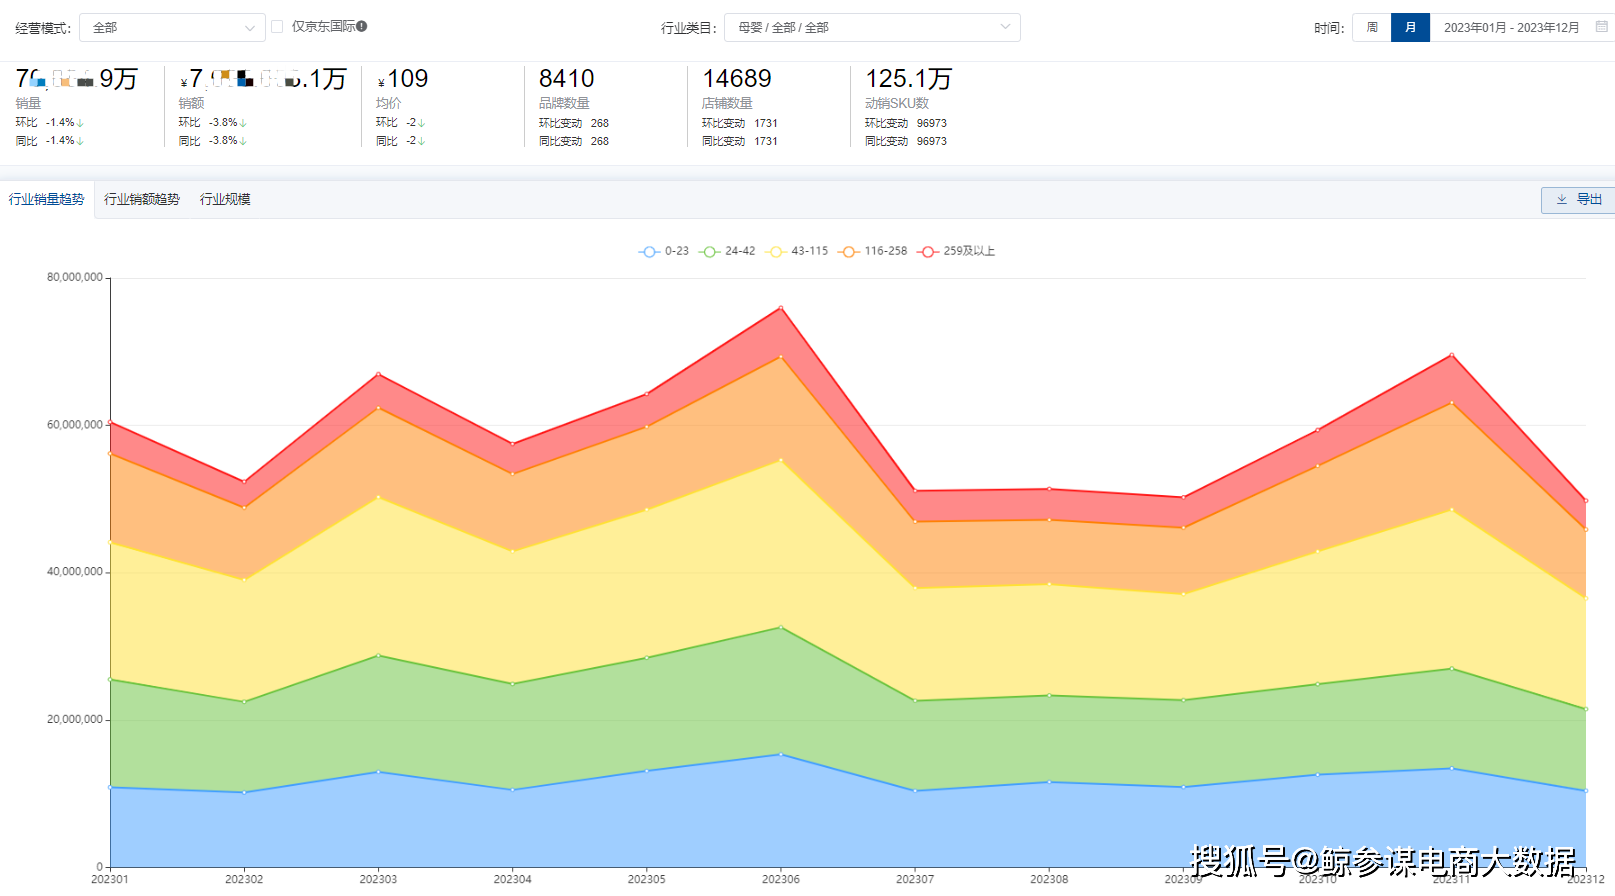This screenshot has width=1615, height=896.
Task: Click the down arrow beside 销量 环比 -1.4%
Action: pos(80,123)
